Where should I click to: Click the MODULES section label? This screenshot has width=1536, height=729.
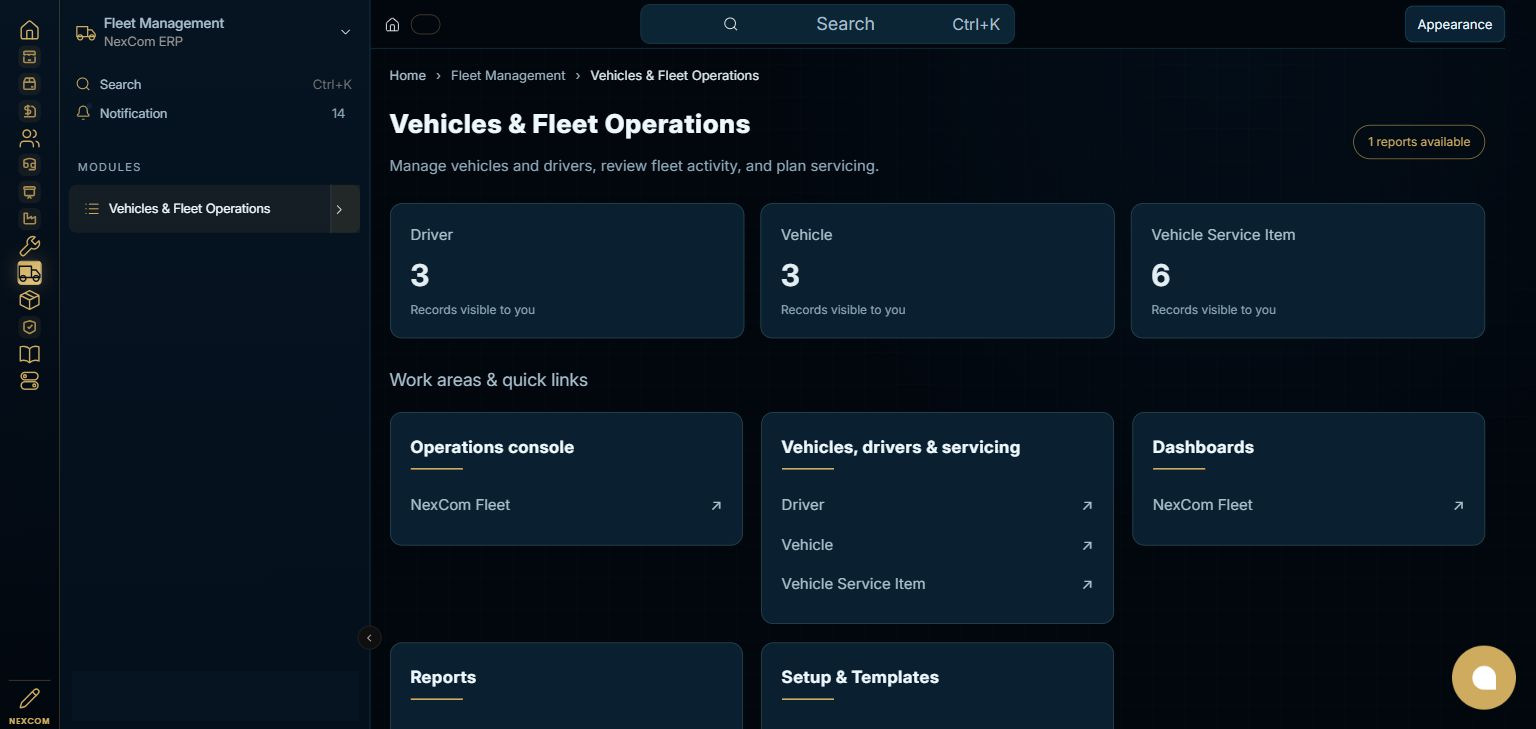click(x=109, y=167)
